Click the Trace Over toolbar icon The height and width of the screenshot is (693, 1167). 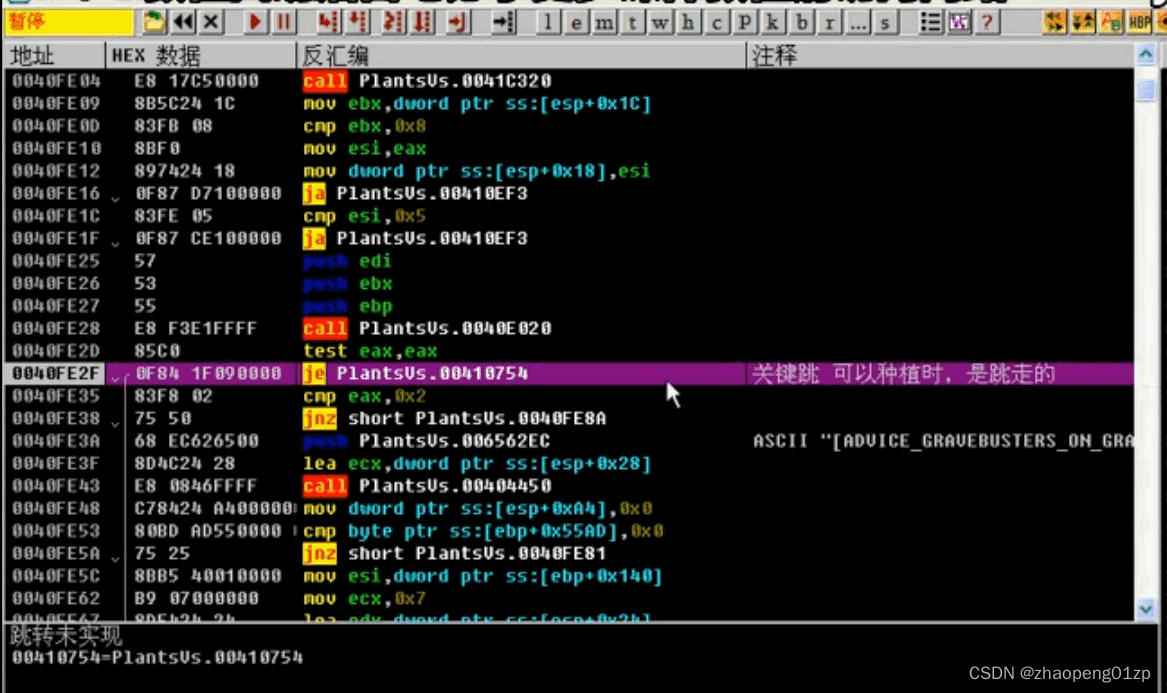click(x=424, y=22)
